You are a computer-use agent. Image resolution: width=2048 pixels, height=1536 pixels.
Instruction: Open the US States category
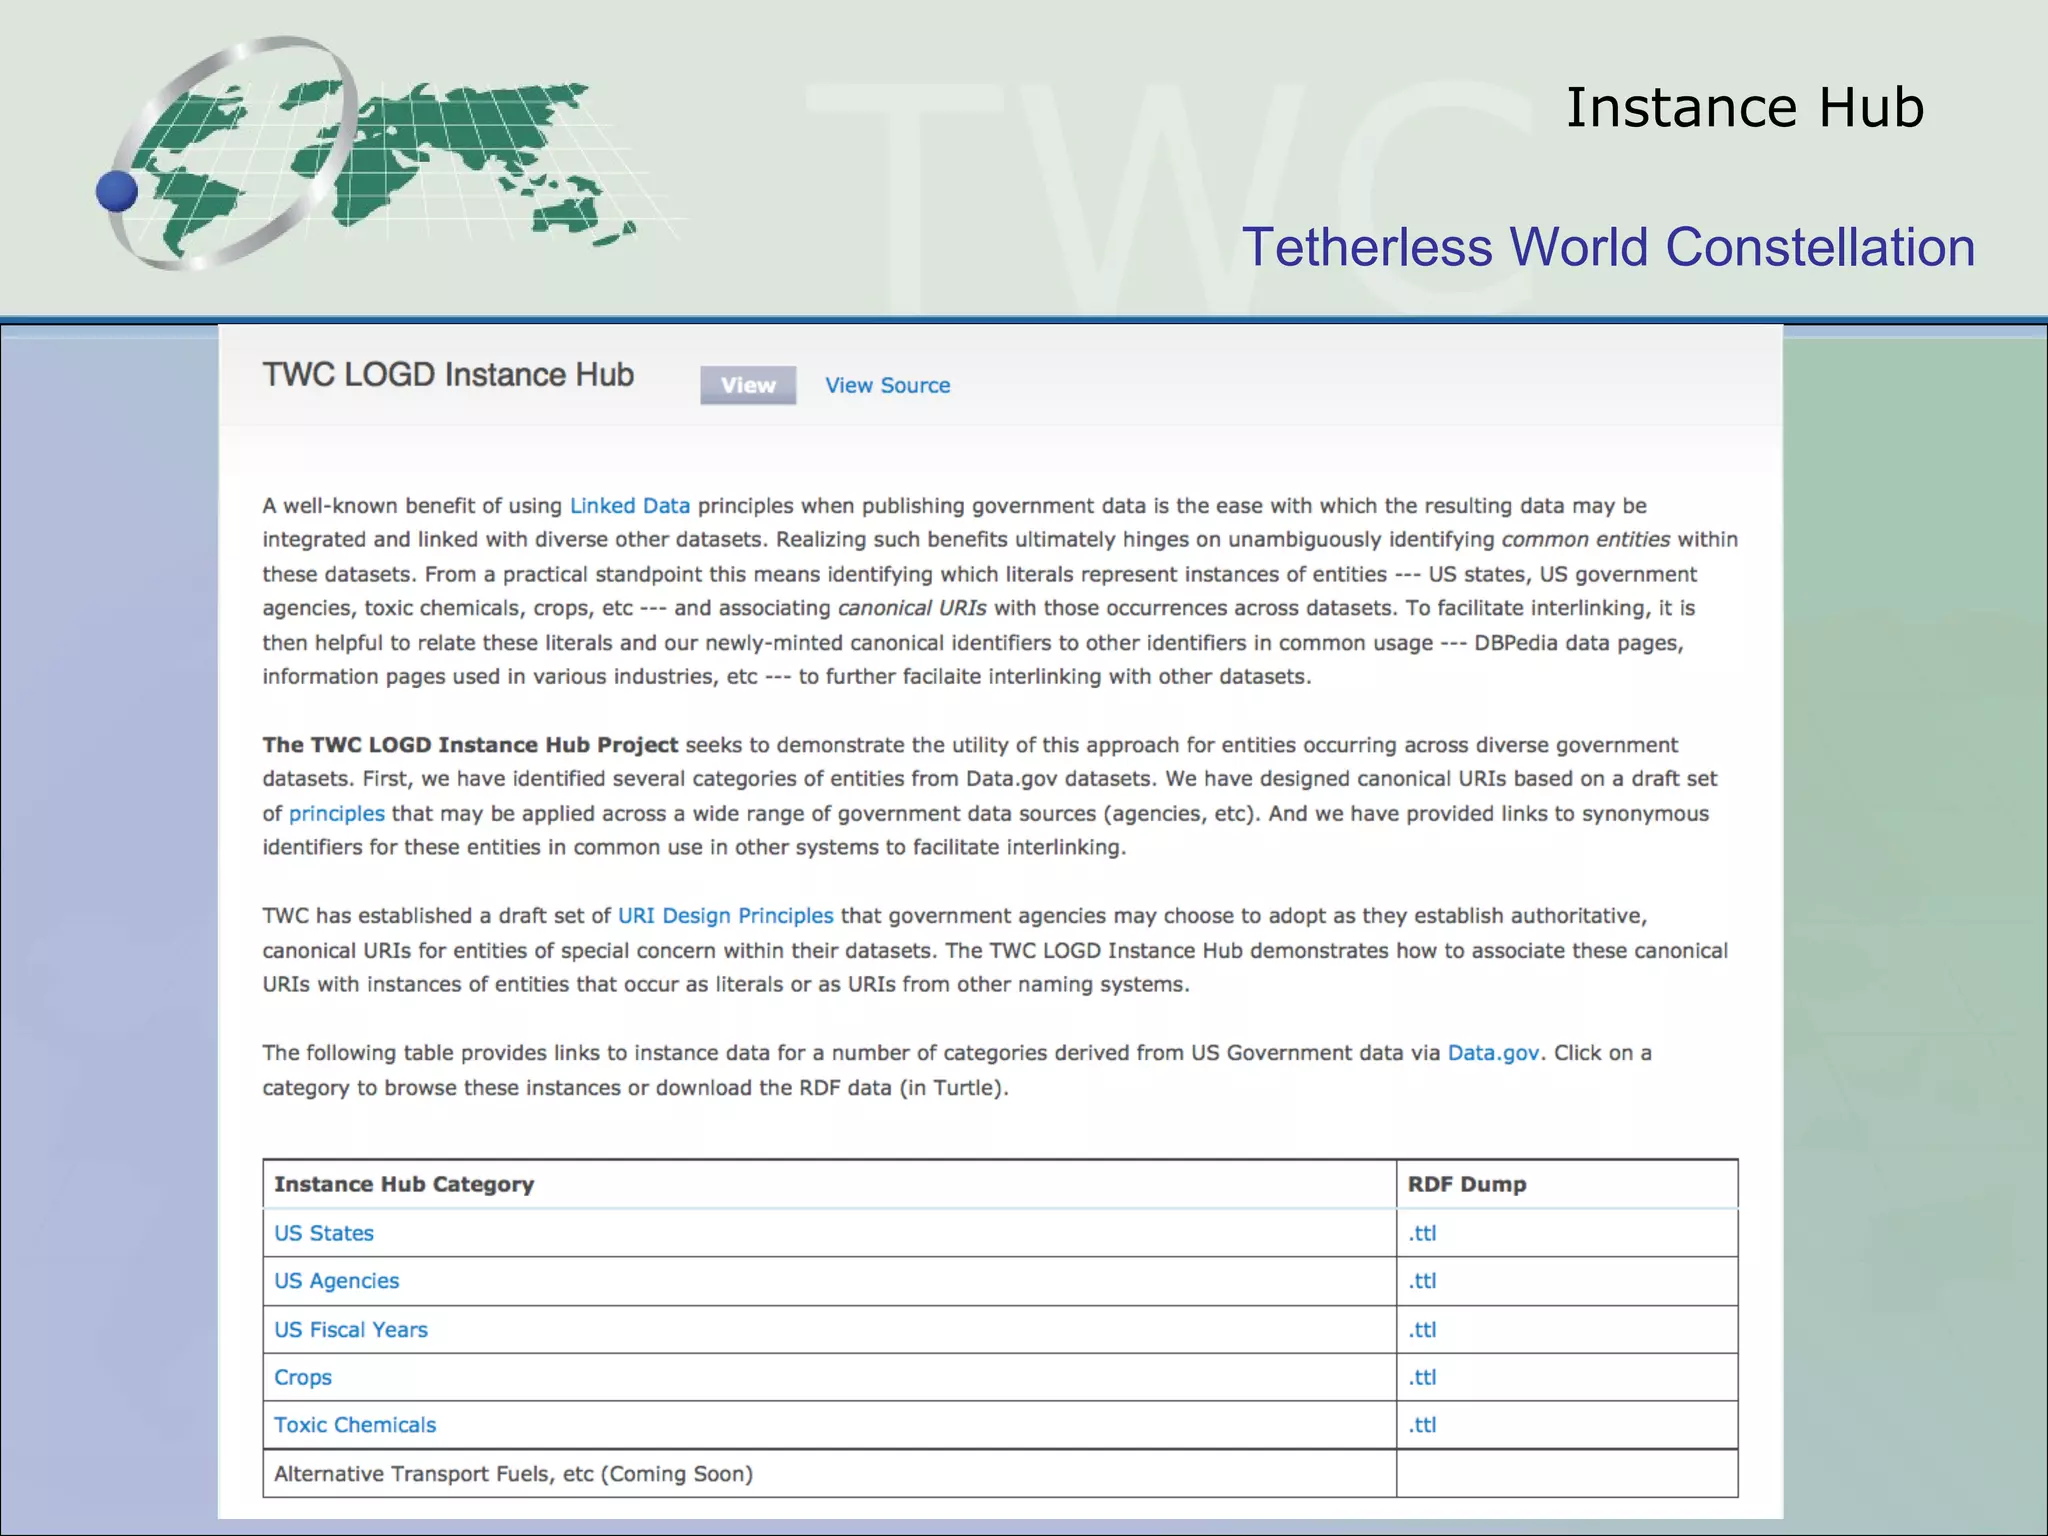pyautogui.click(x=324, y=1233)
